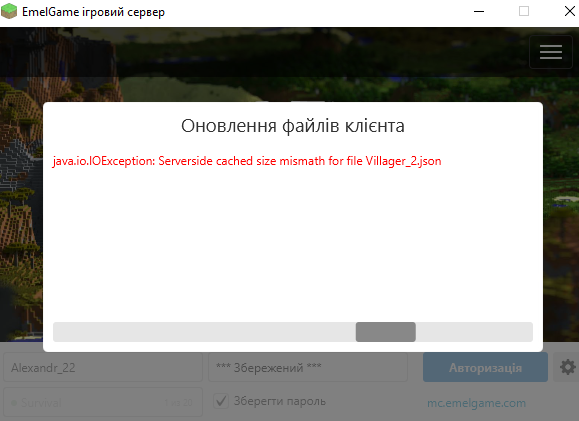This screenshot has height=421, width=579.
Task: Click the 'Зберегти пароль' checkbox label text
Action: point(280,401)
